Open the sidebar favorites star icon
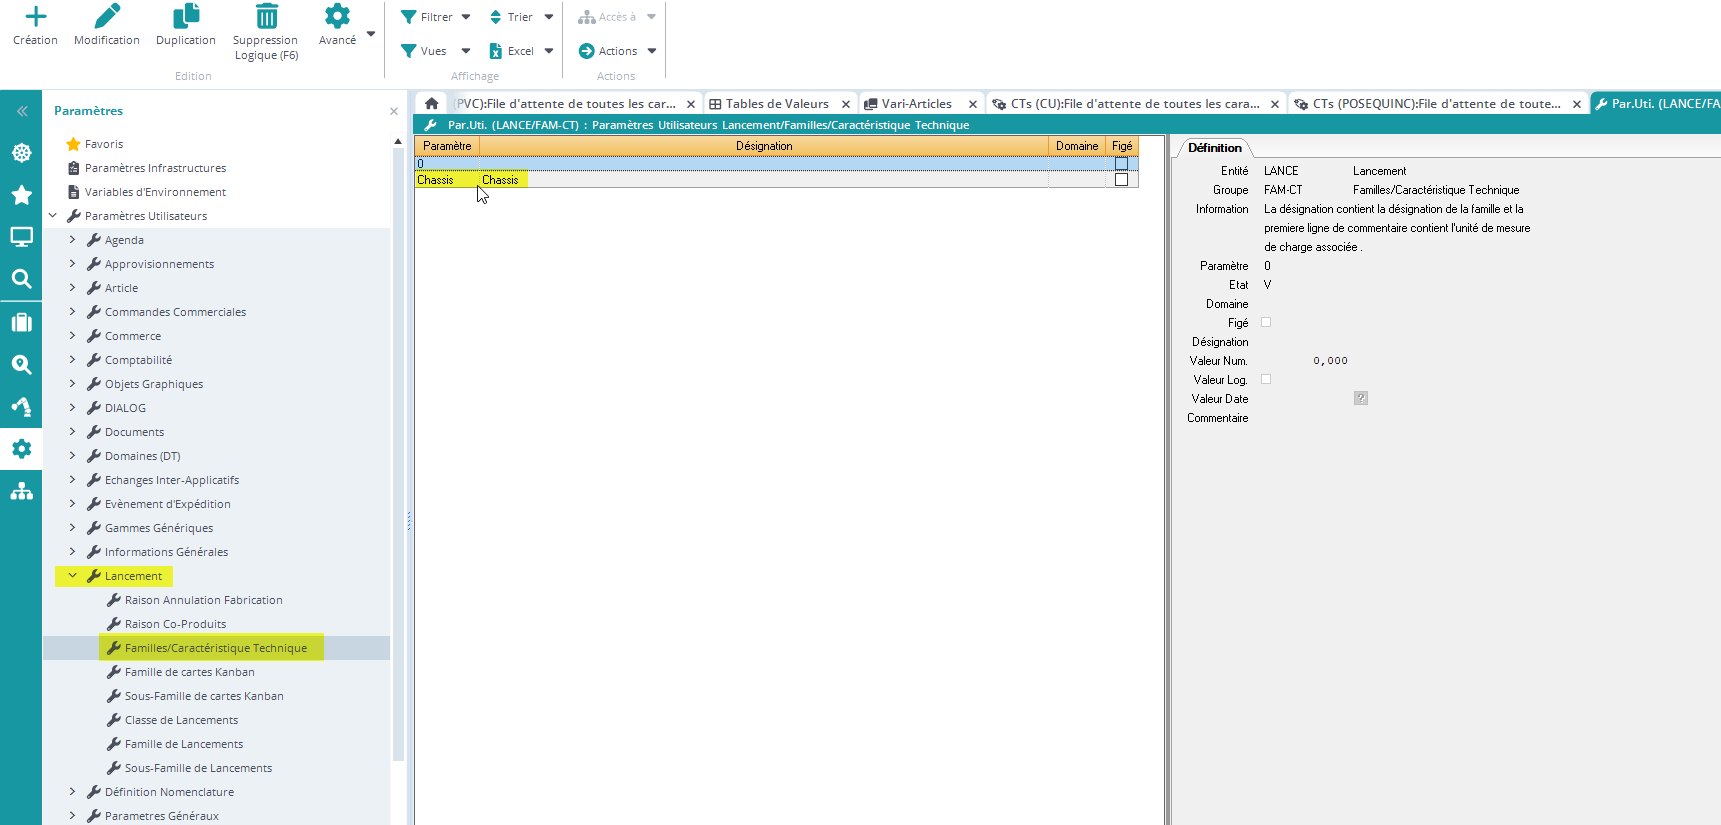The height and width of the screenshot is (825, 1721). (21, 195)
